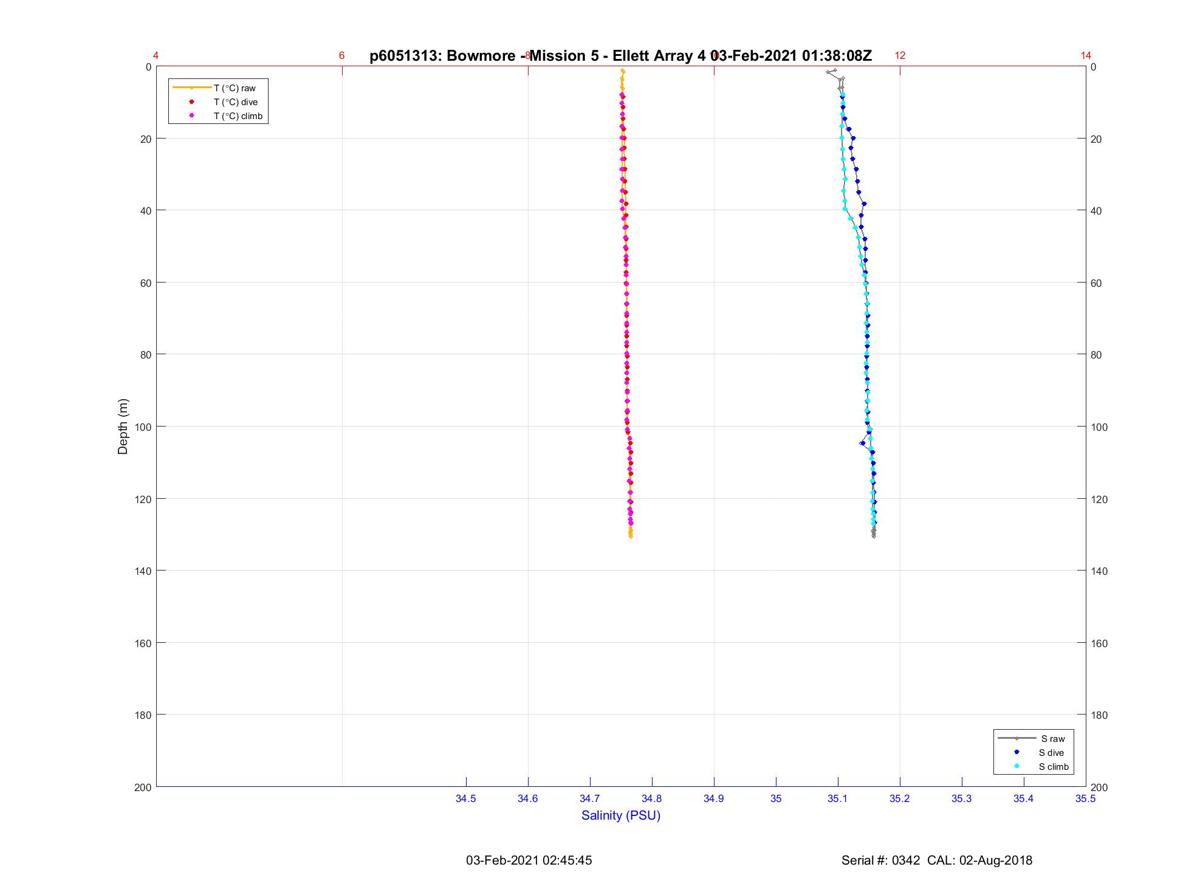
Task: Click the salinity tick label 35.2
Action: (x=900, y=799)
